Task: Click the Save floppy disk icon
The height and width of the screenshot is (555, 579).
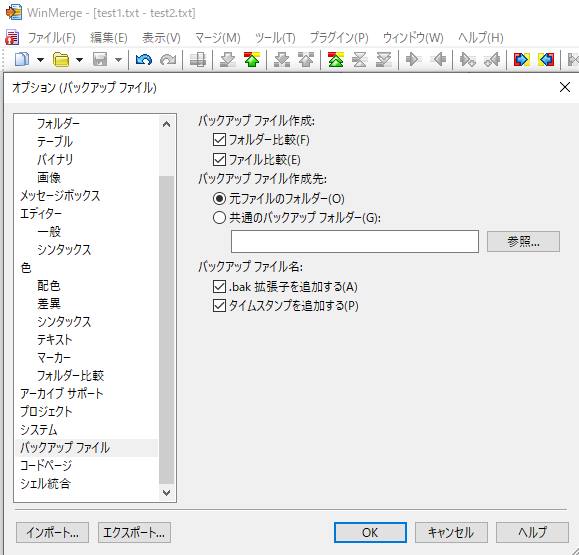Action: [x=100, y=59]
